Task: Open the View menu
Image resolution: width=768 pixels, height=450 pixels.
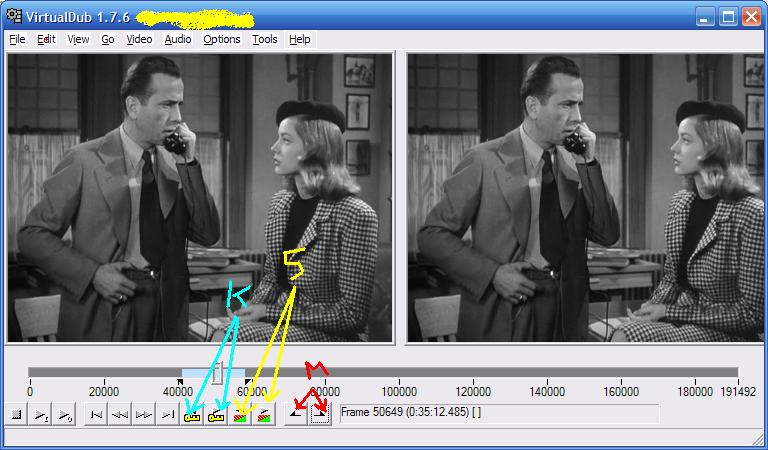Action: pyautogui.click(x=78, y=39)
